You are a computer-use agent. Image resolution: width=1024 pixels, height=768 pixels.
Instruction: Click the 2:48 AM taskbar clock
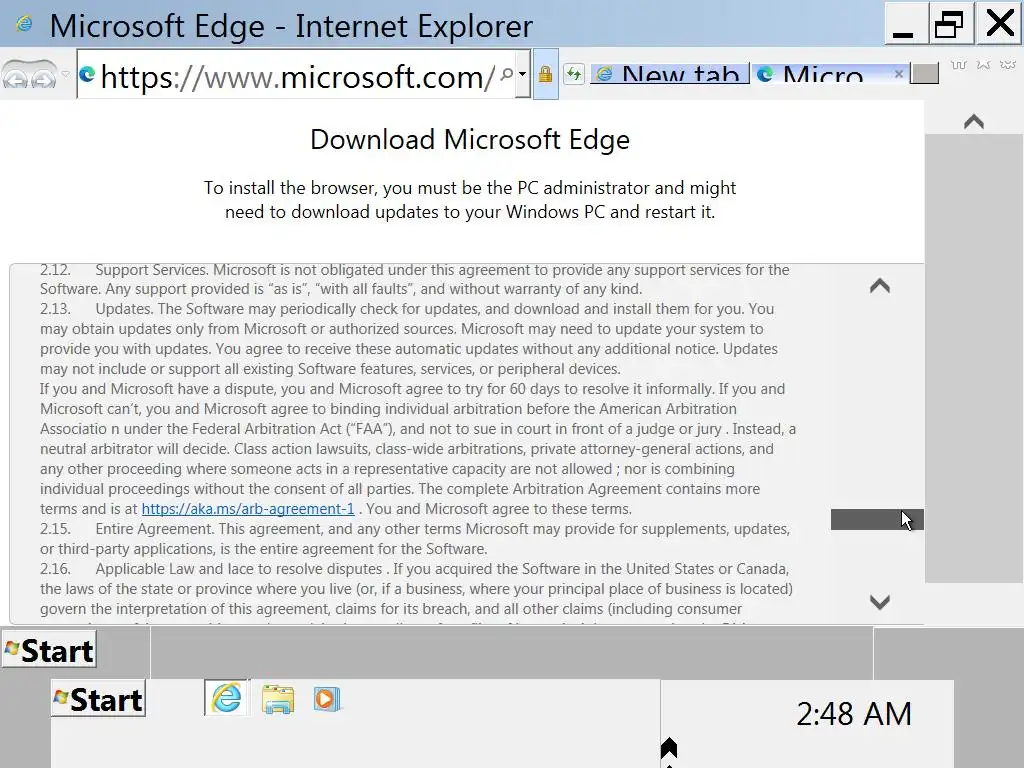coord(854,714)
